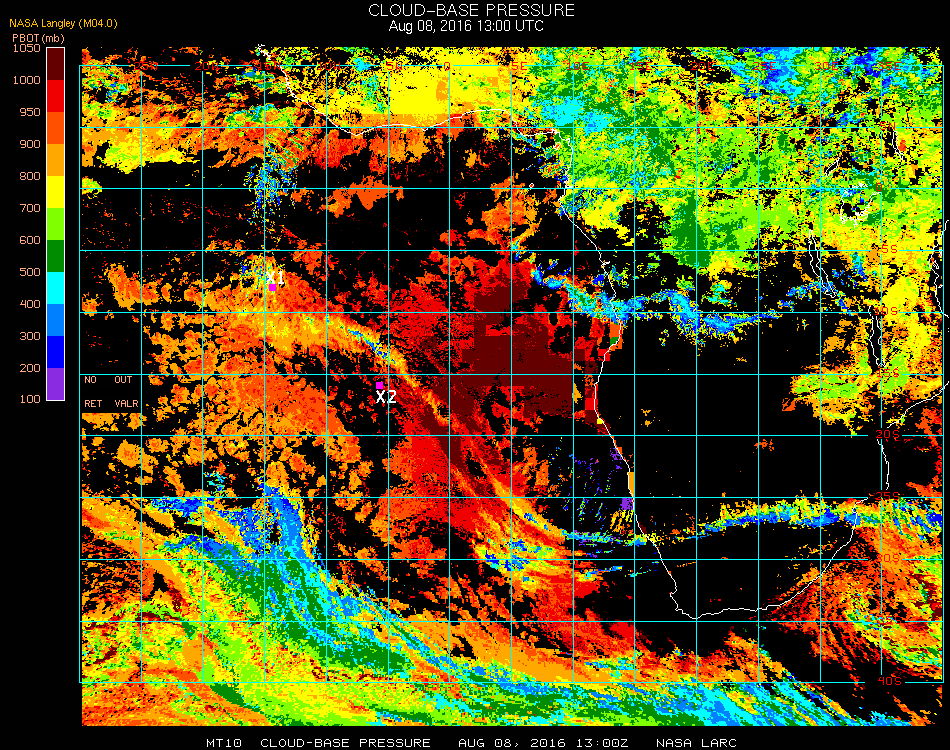The image size is (950, 750).
Task: Click the 25S latitude label
Action: point(888,496)
